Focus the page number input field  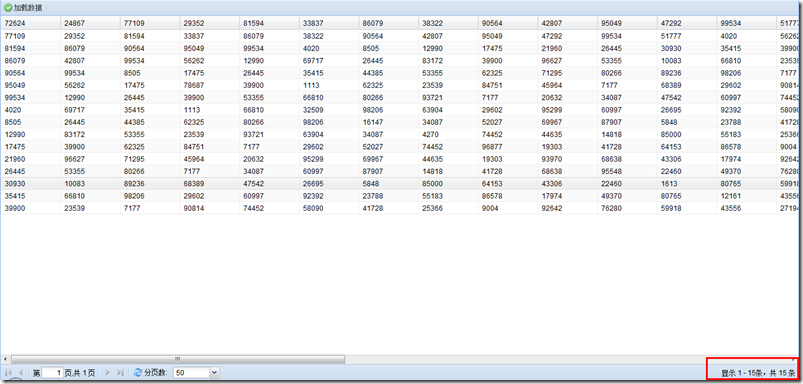click(53, 373)
